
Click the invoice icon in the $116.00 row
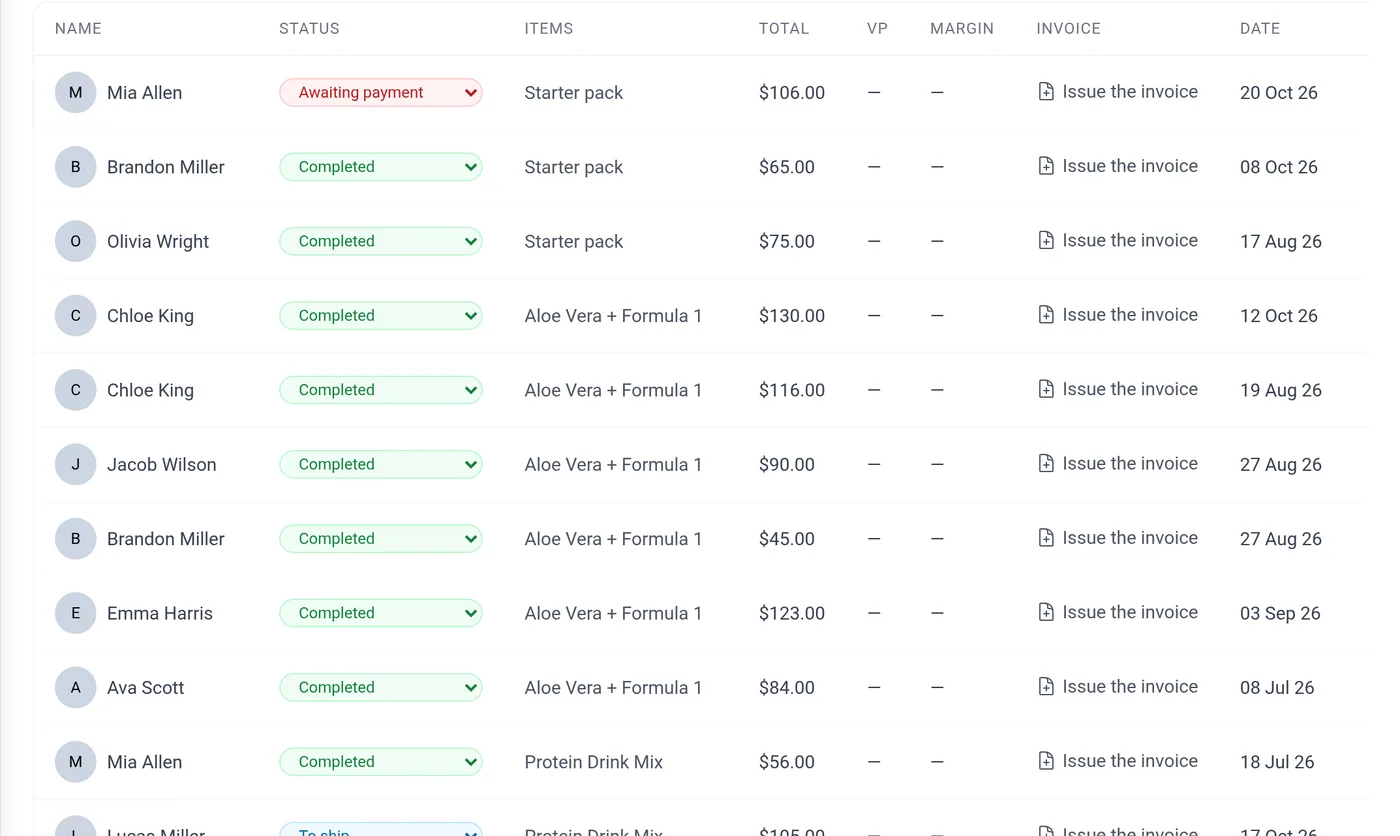tap(1046, 389)
